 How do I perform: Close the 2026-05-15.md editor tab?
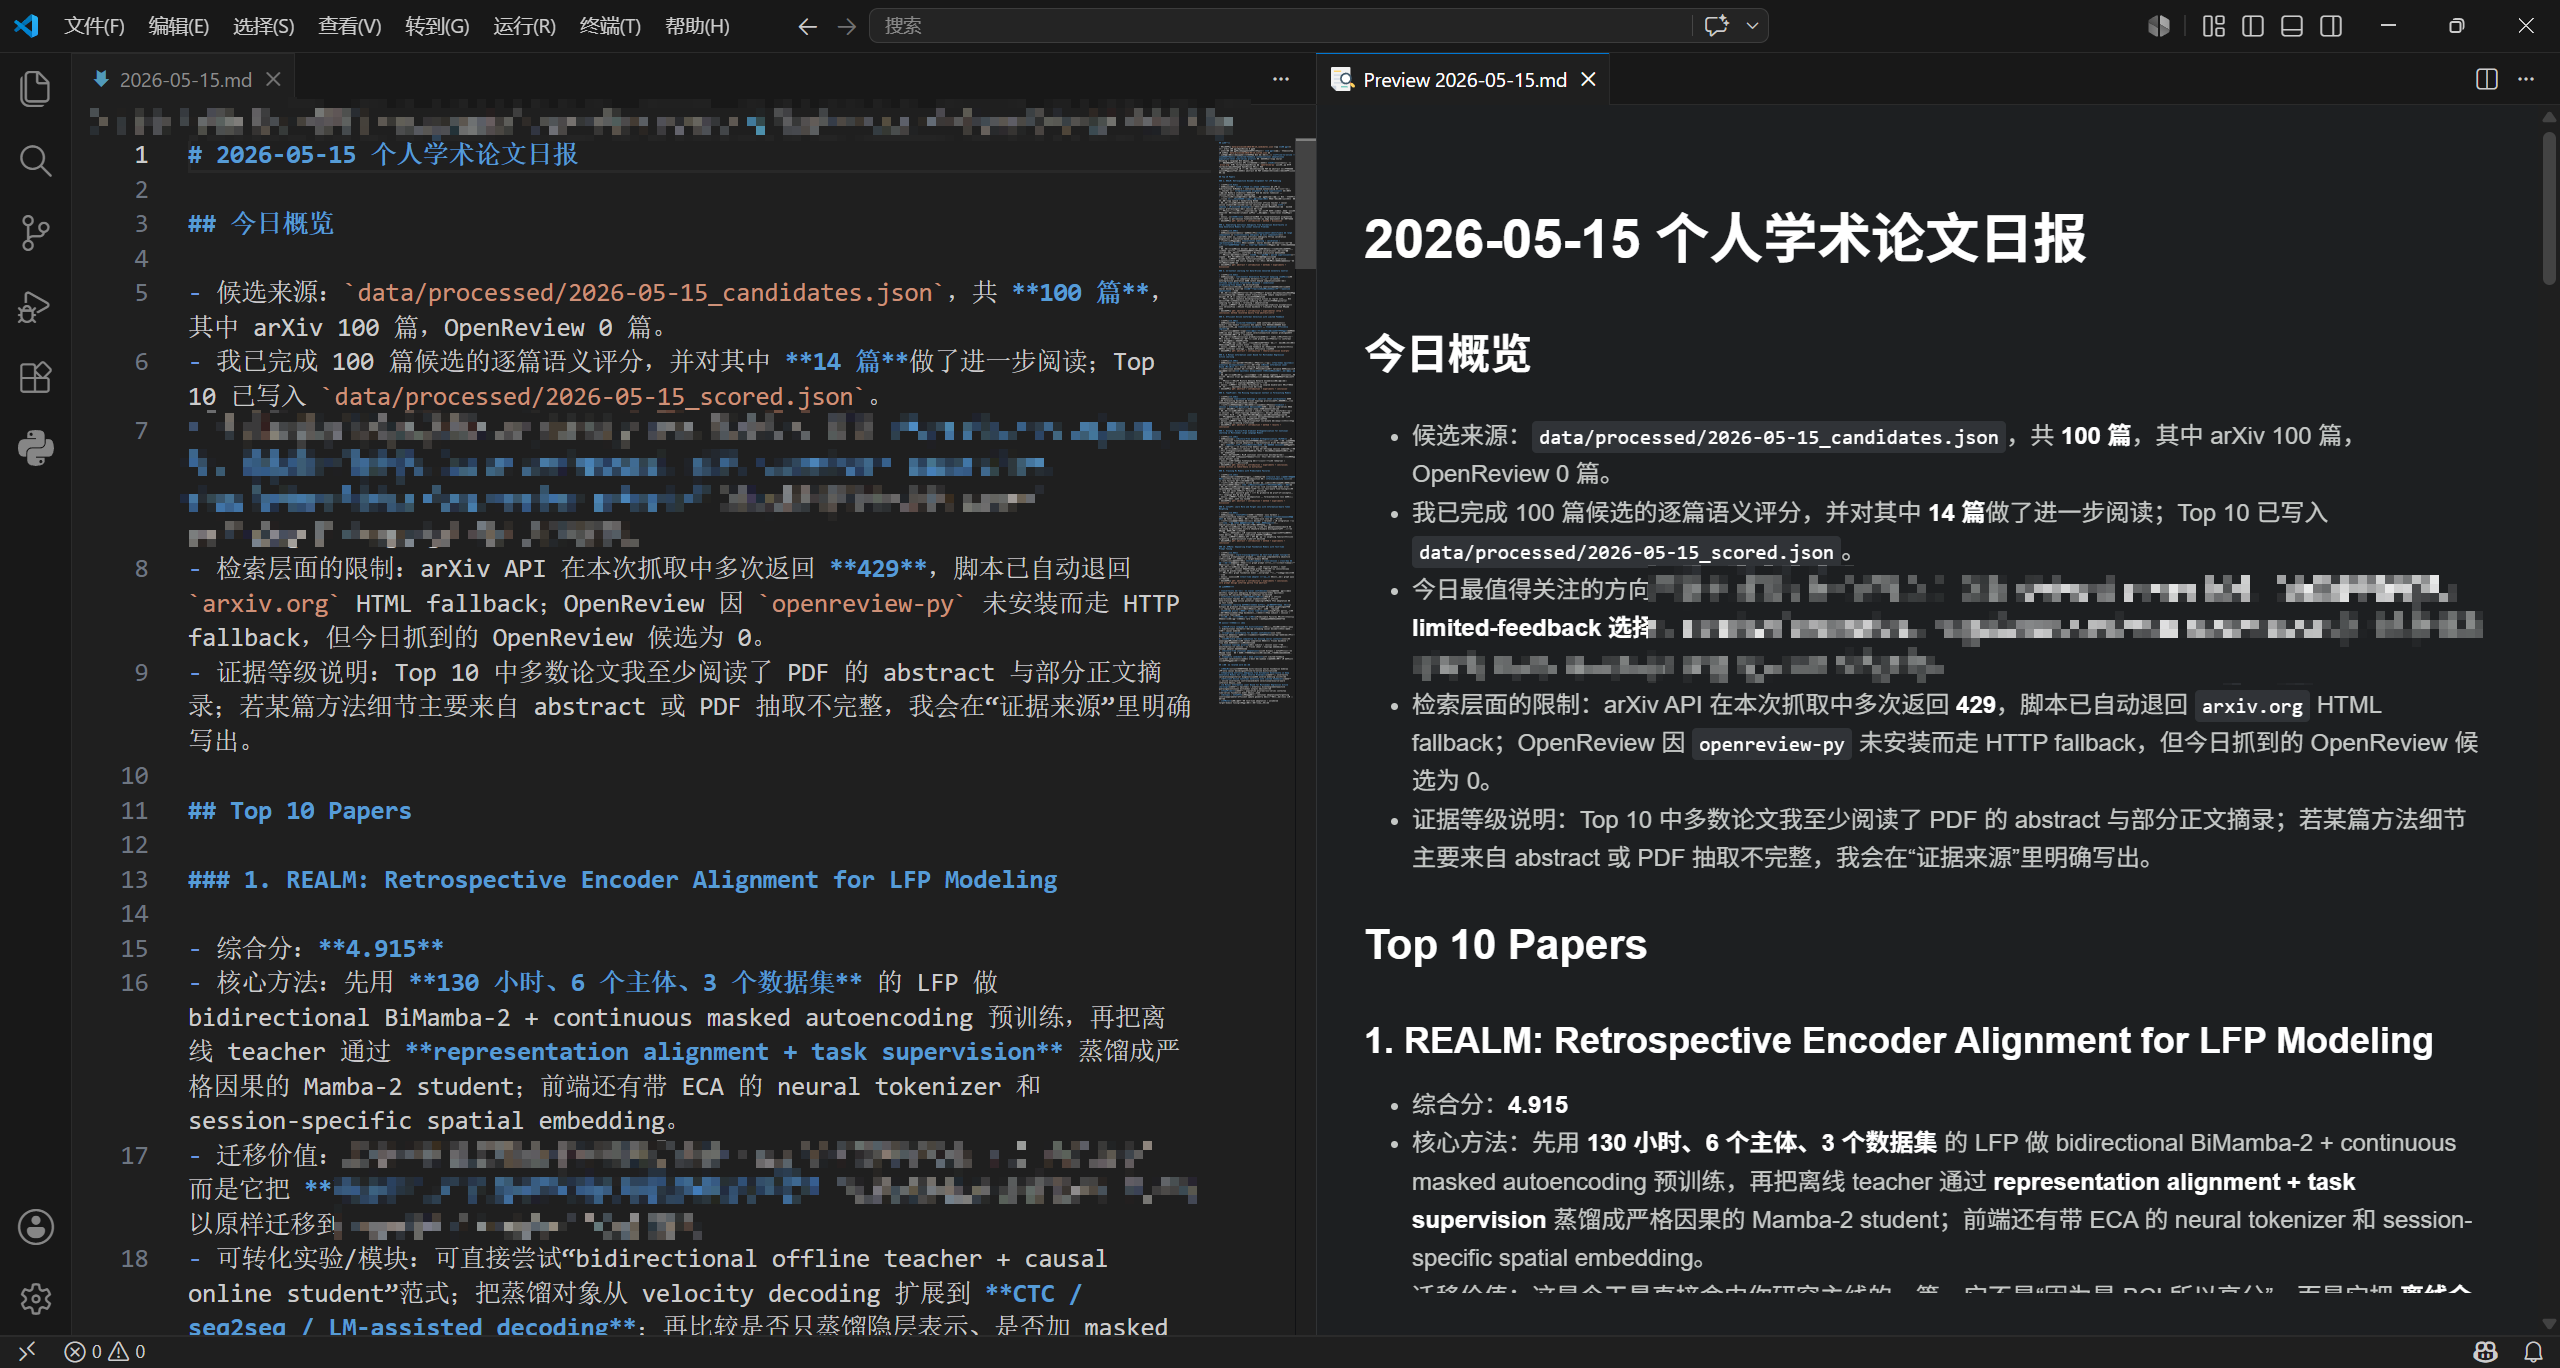click(273, 79)
